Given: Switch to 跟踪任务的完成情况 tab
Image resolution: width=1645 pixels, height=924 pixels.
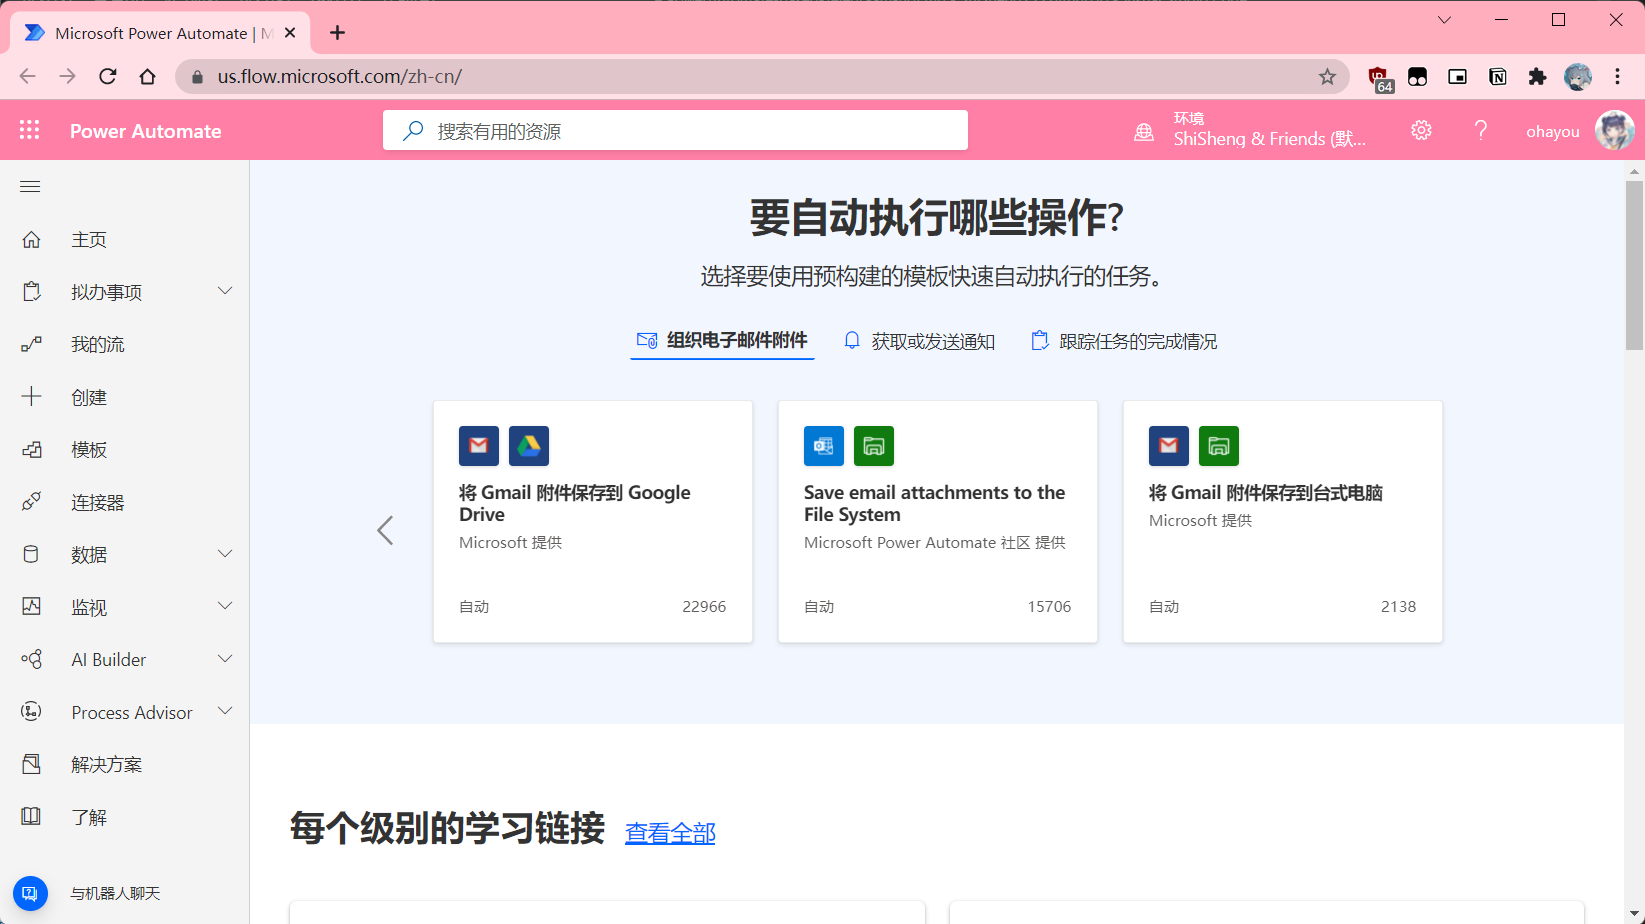Looking at the screenshot, I should 1124,341.
